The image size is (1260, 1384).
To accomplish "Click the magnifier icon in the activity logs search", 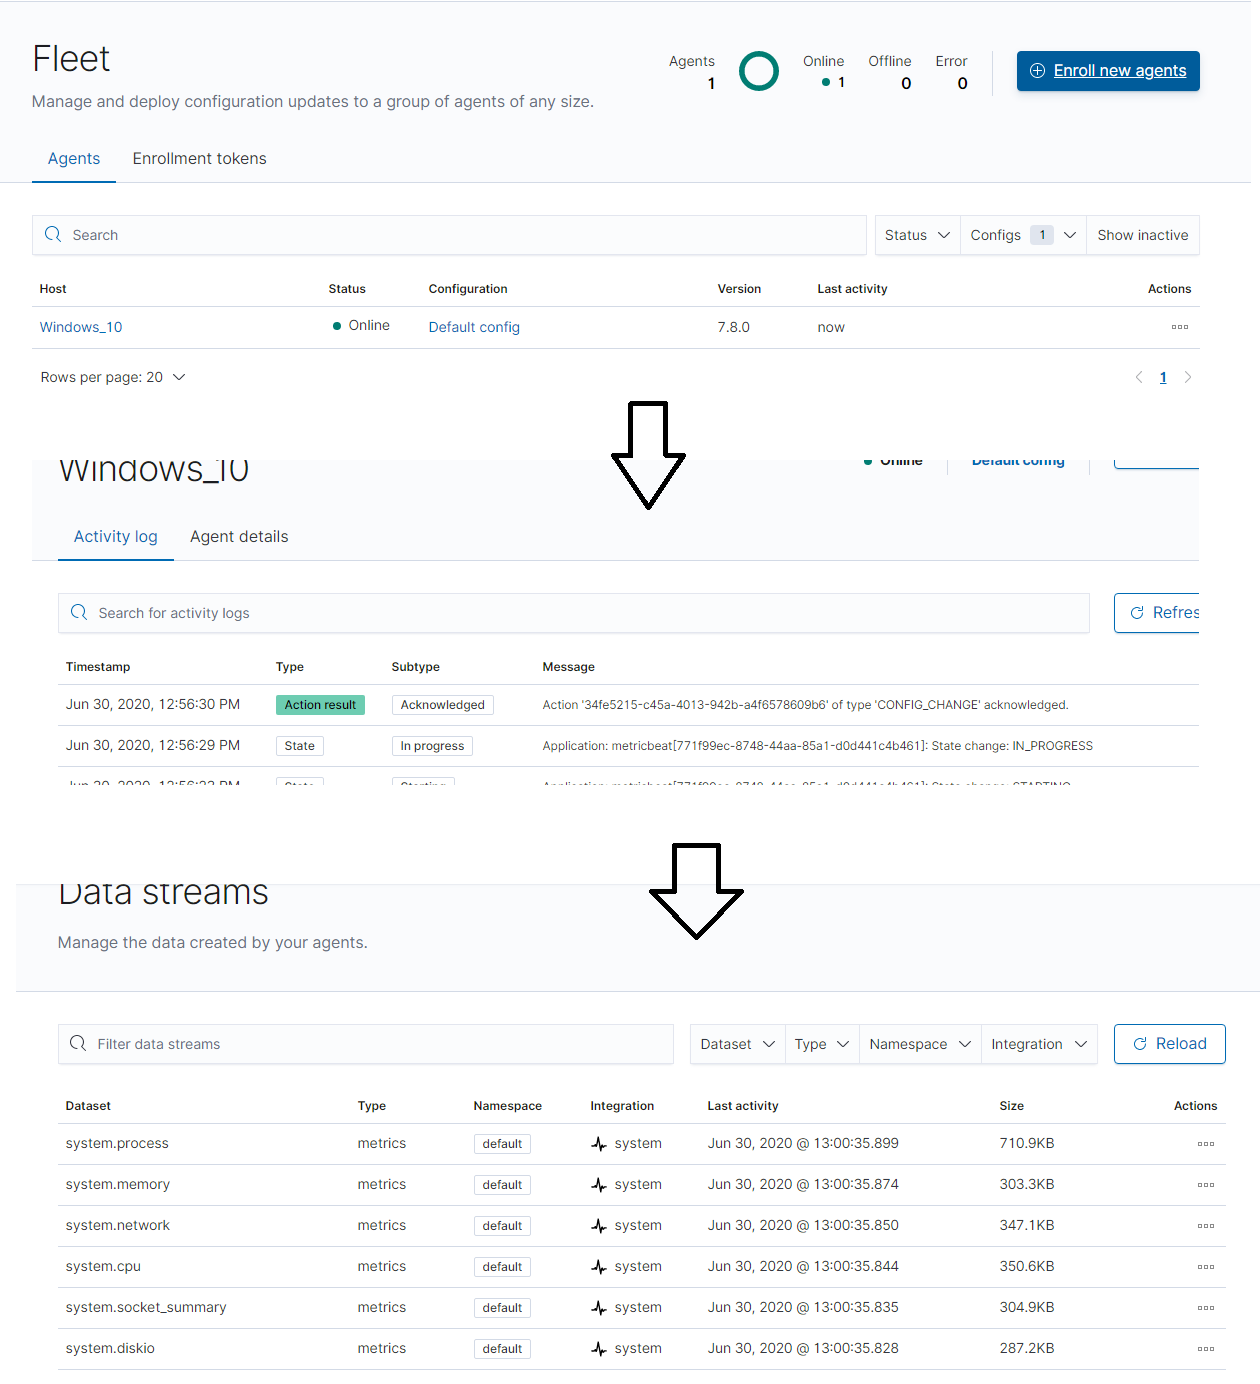I will click(79, 613).
